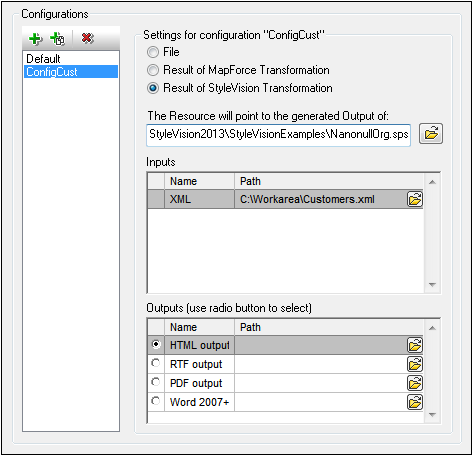The image size is (473, 456).
Task: Click Inputs list scroll up arrow
Action: [x=432, y=182]
